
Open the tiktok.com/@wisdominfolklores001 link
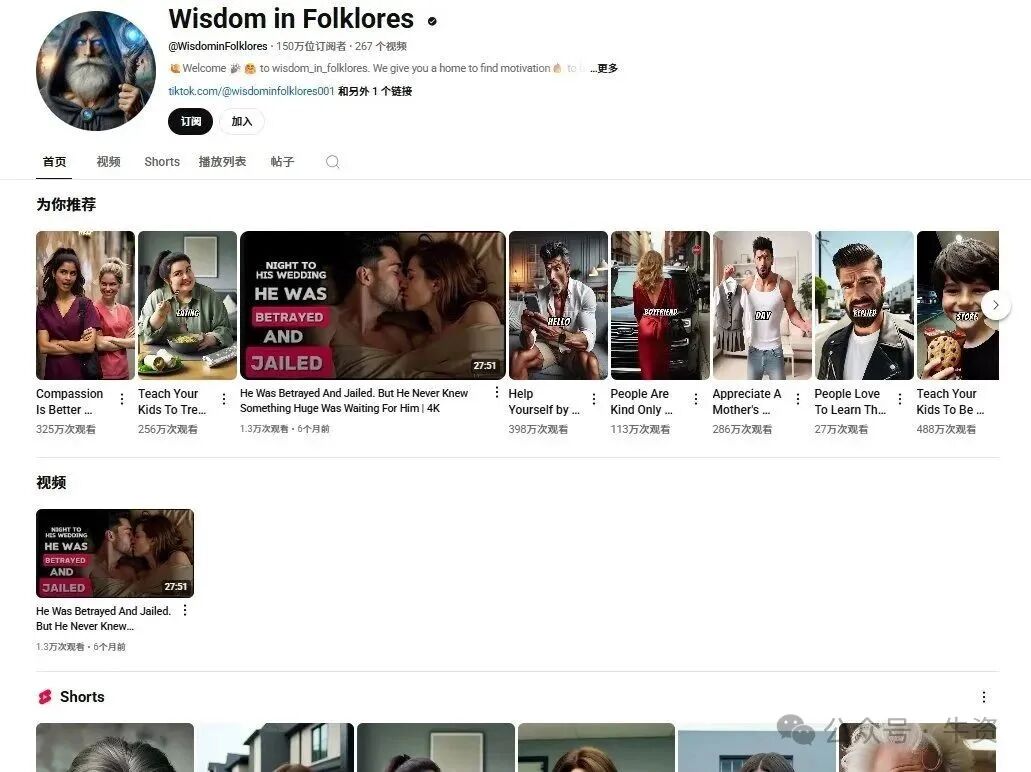[x=251, y=91]
